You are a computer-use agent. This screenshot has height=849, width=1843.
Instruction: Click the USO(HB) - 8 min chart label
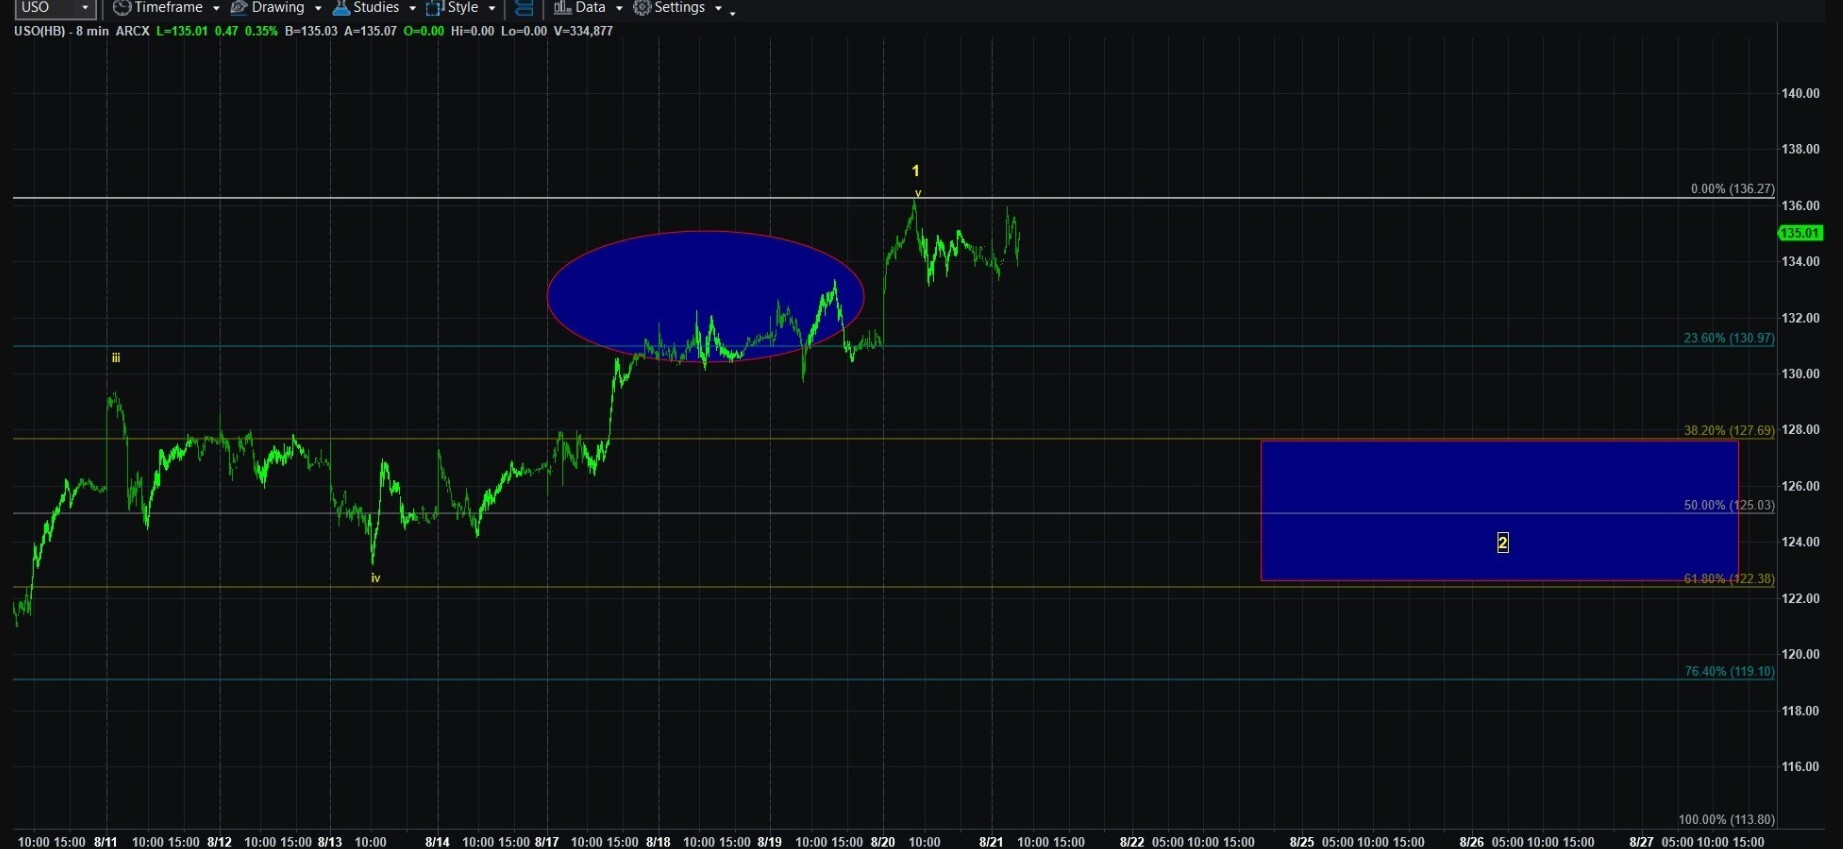[x=62, y=31]
